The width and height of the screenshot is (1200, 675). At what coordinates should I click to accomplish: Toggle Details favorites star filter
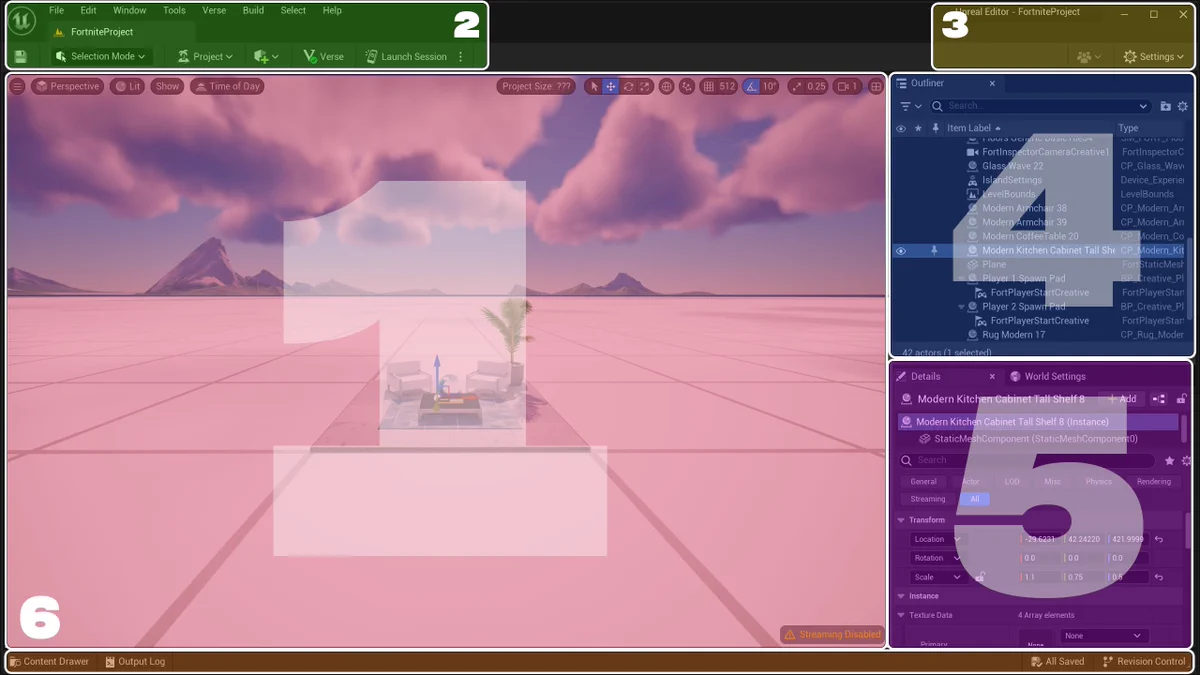(x=1169, y=461)
